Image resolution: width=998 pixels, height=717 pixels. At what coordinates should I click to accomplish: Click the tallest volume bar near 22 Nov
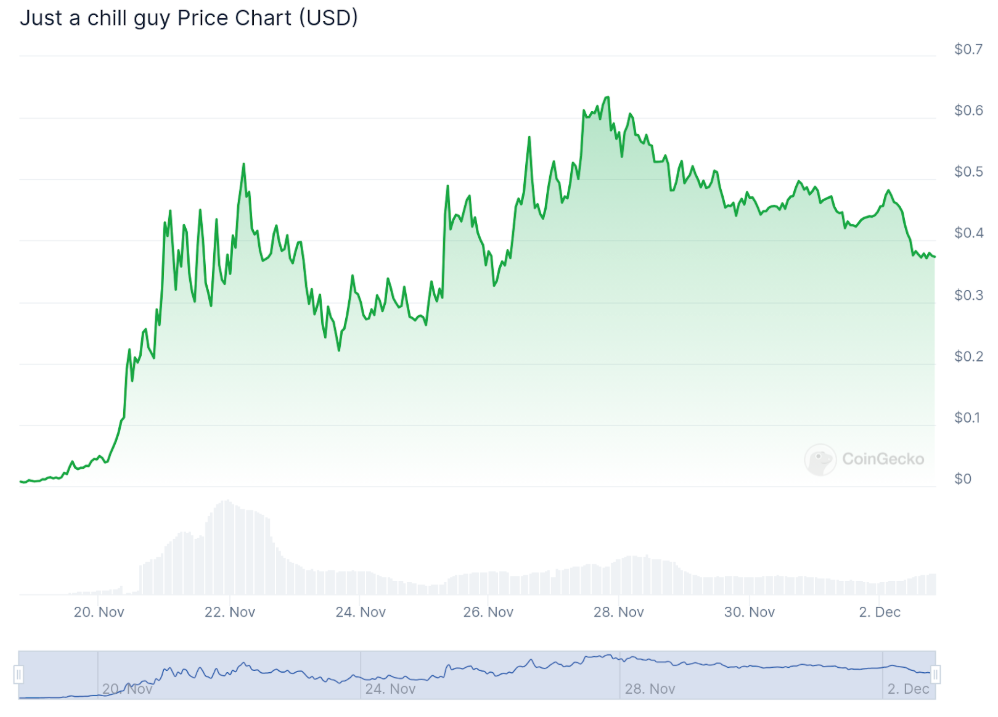click(x=226, y=547)
